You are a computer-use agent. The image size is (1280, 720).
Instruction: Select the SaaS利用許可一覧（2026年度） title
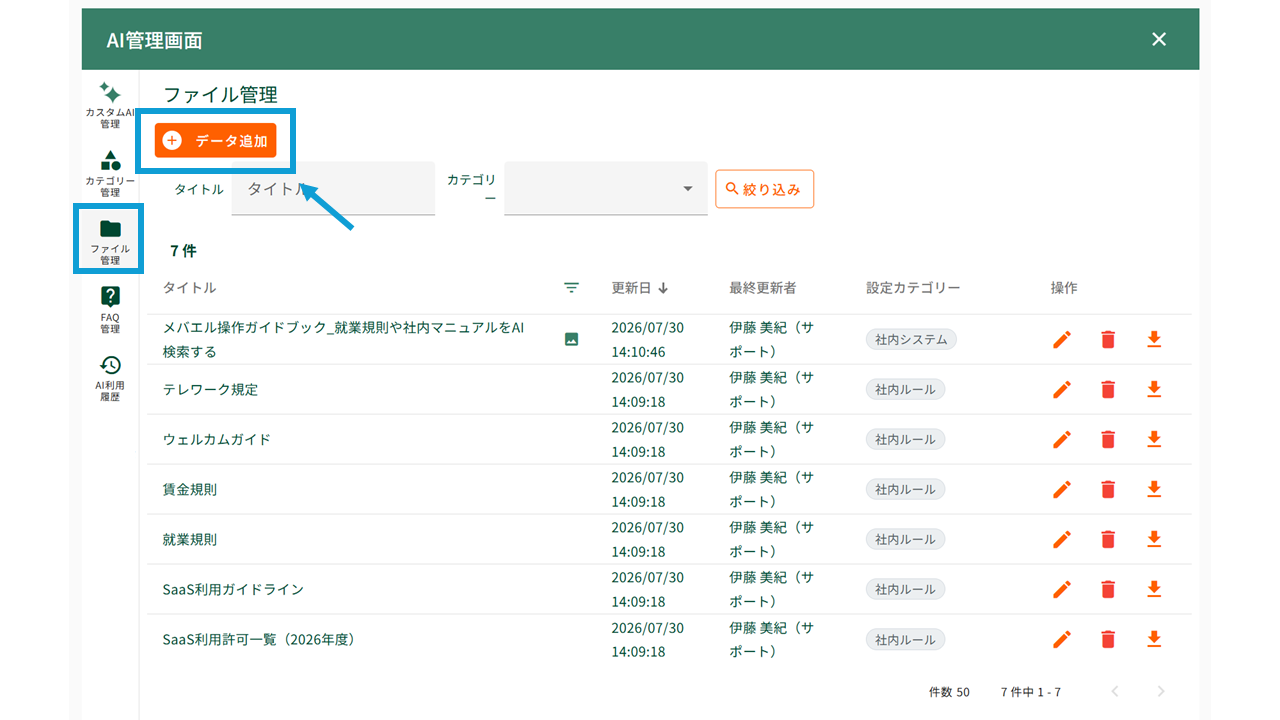(x=259, y=639)
